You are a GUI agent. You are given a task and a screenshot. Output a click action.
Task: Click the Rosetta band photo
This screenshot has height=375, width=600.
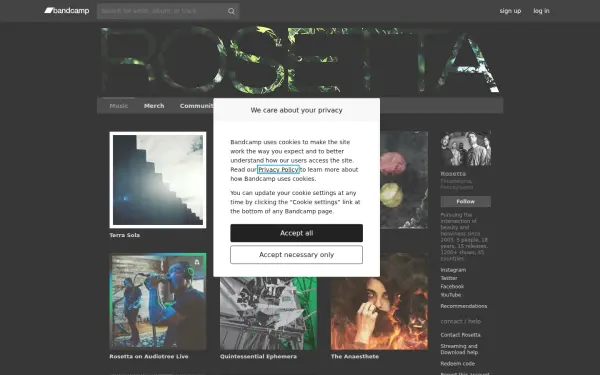pos(466,149)
